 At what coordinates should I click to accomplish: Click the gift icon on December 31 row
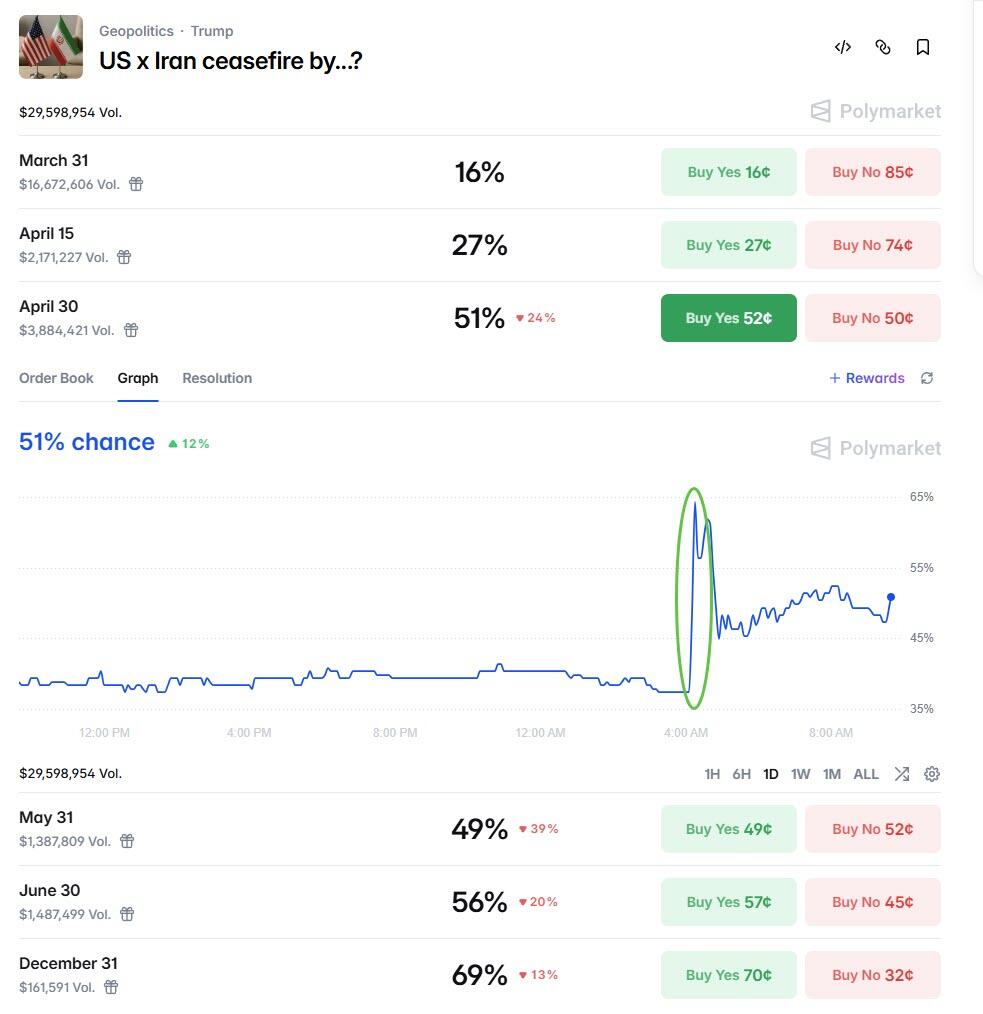(x=112, y=987)
